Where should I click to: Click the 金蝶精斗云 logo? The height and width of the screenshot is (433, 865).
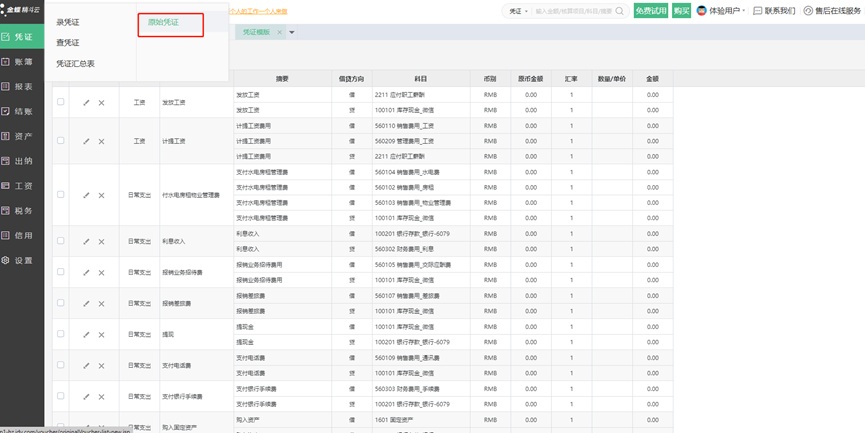[20, 9]
